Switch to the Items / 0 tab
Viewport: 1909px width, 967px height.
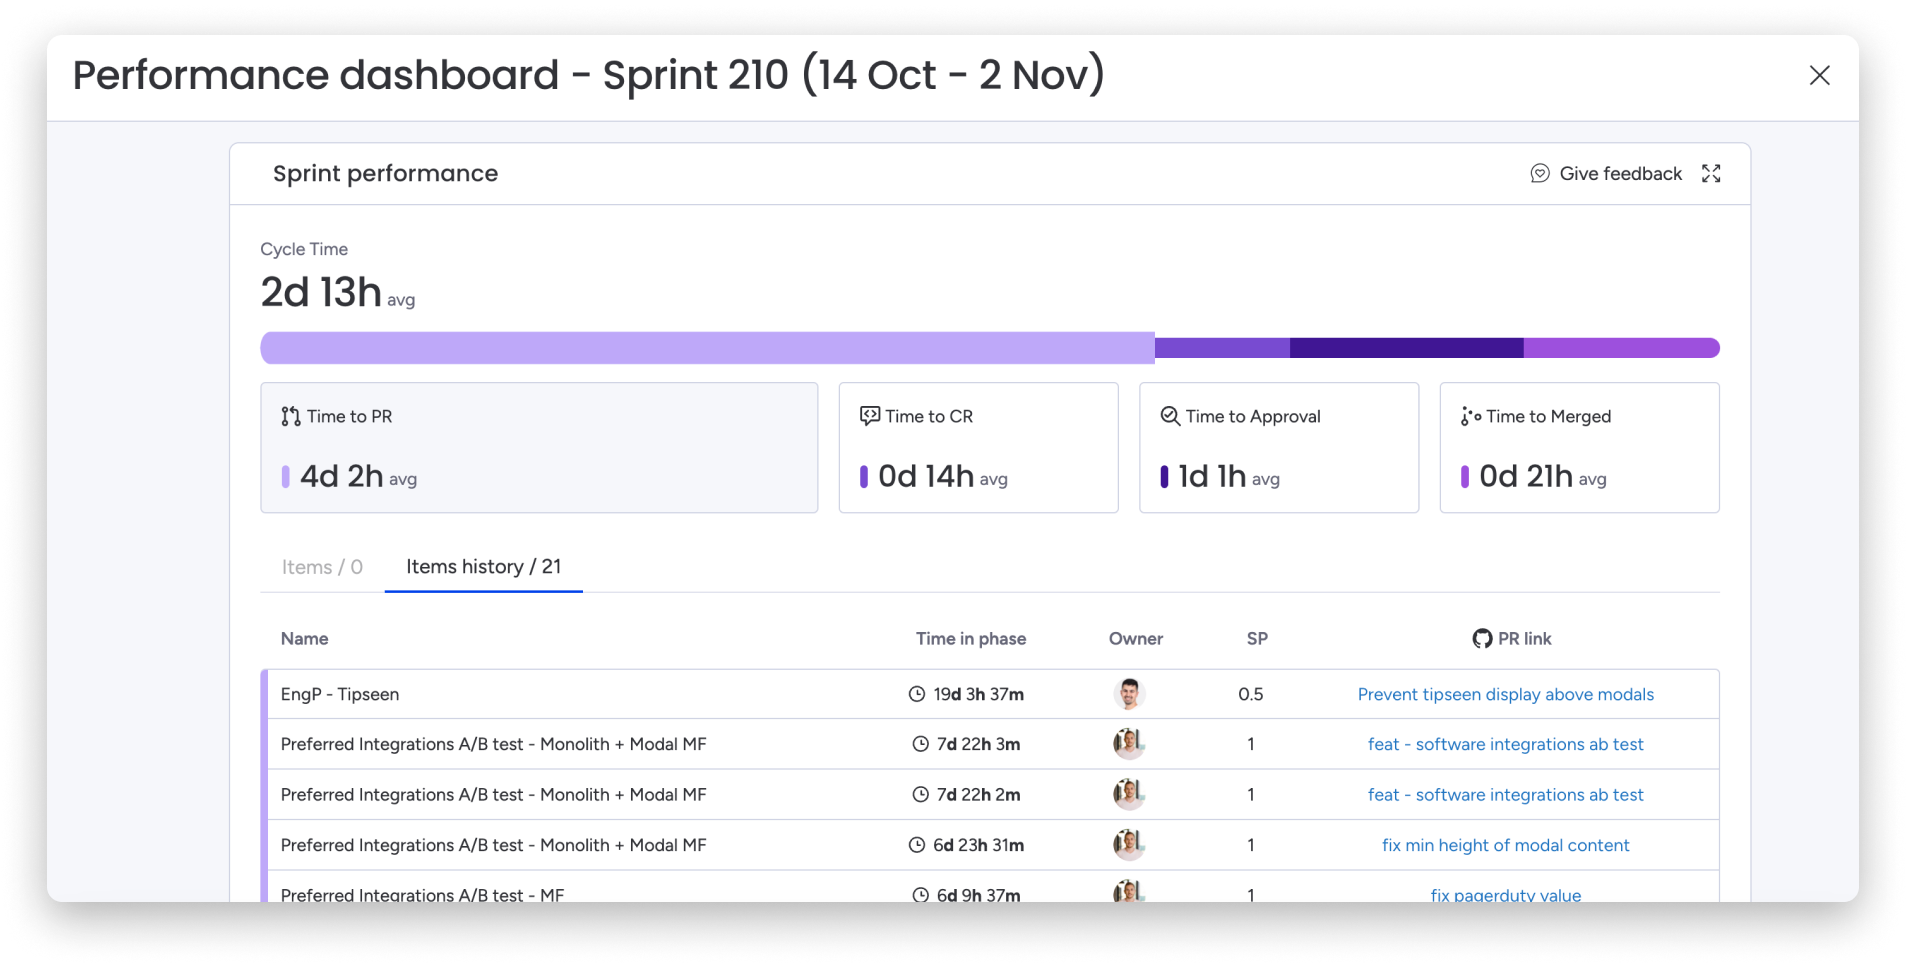point(322,567)
